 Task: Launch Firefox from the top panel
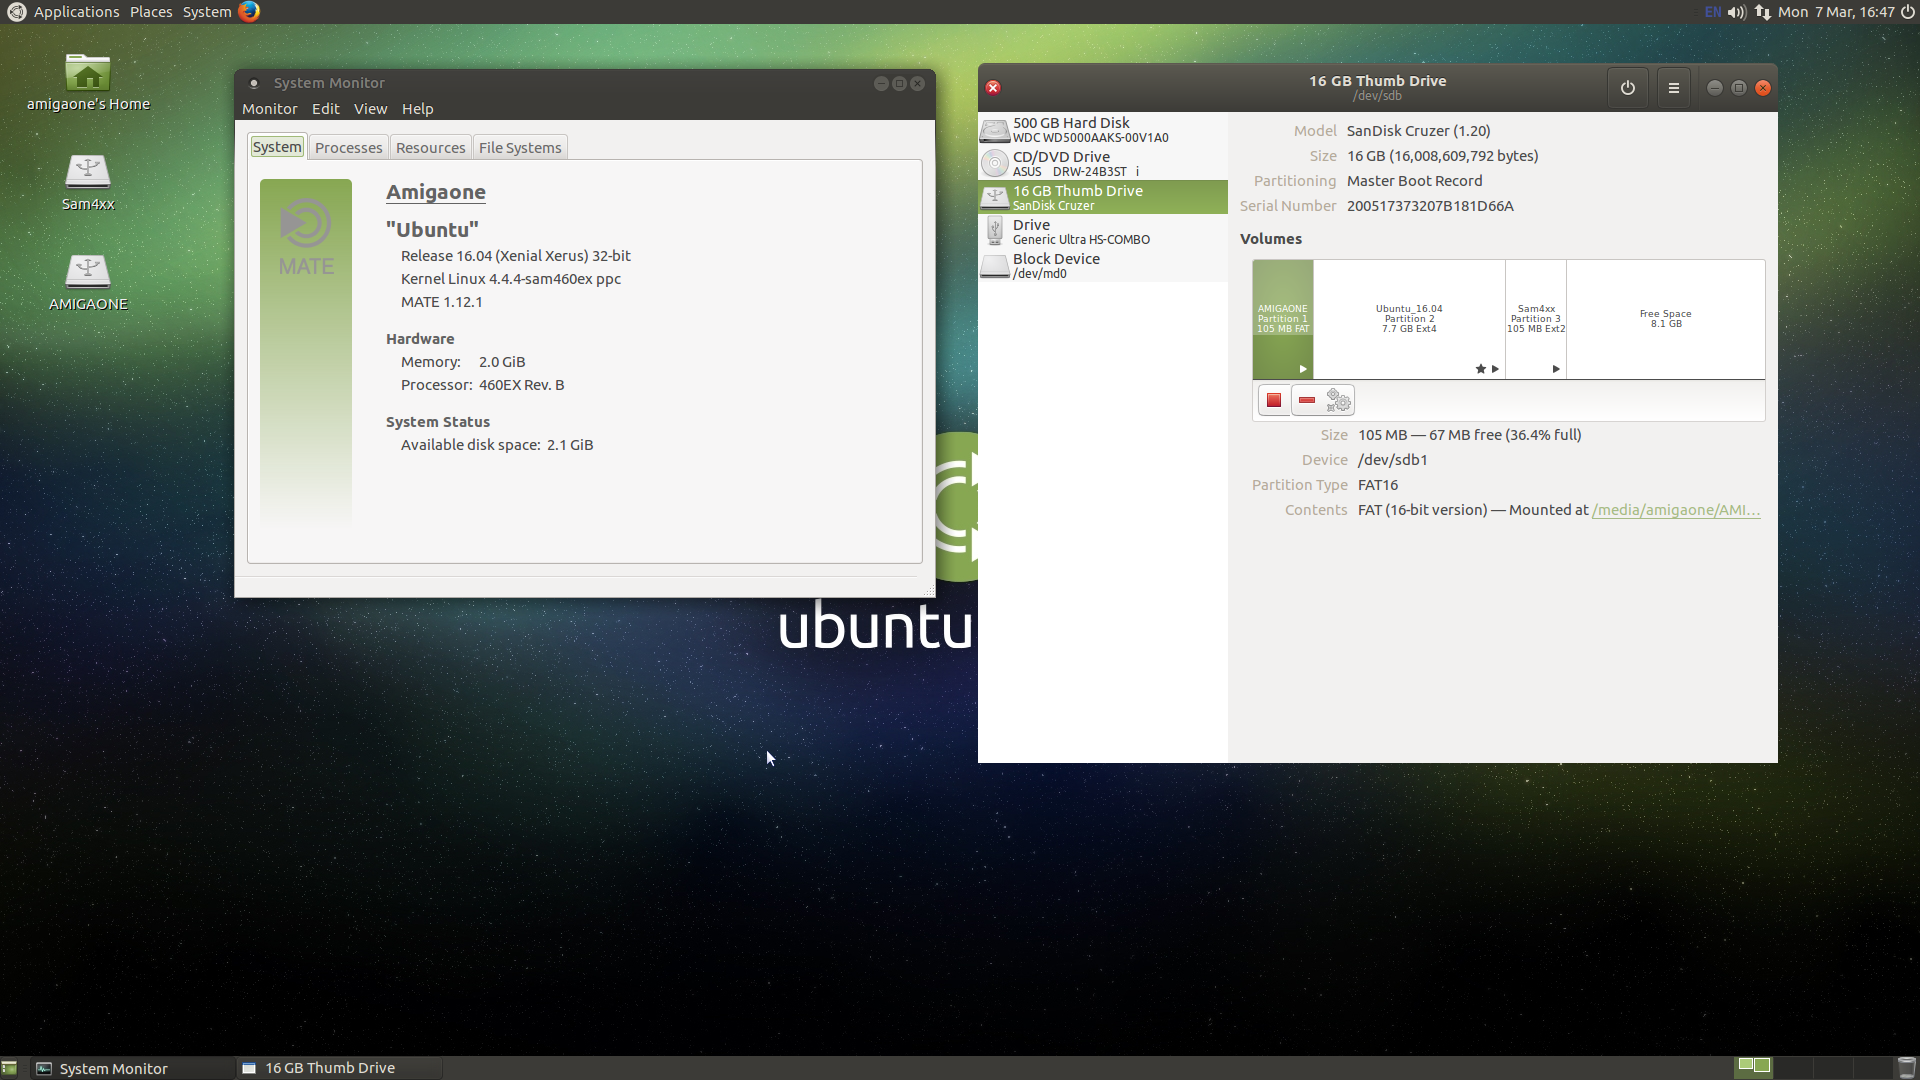coord(249,12)
